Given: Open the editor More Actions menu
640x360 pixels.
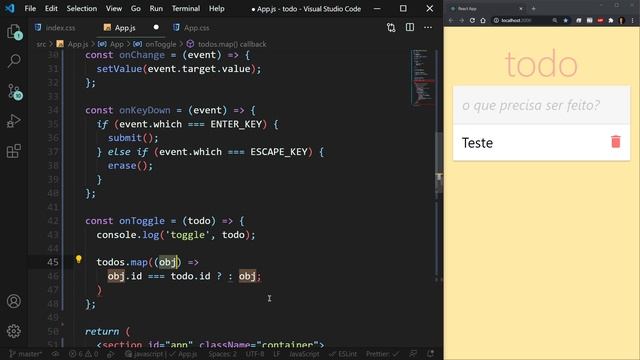Looking at the screenshot, I should 428,27.
